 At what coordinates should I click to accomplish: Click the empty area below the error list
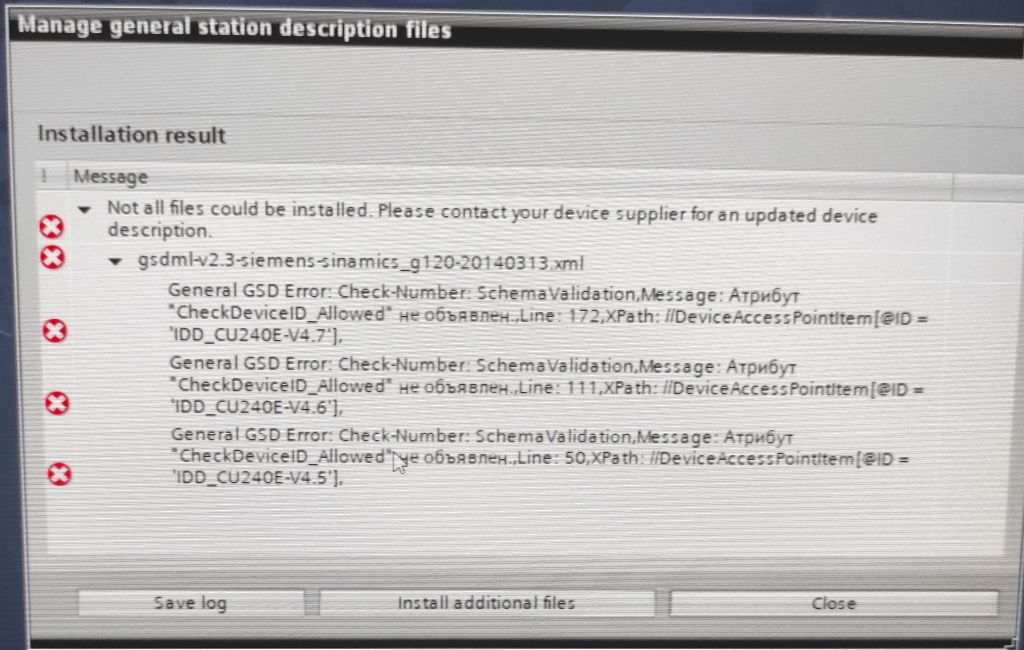[x=522, y=523]
